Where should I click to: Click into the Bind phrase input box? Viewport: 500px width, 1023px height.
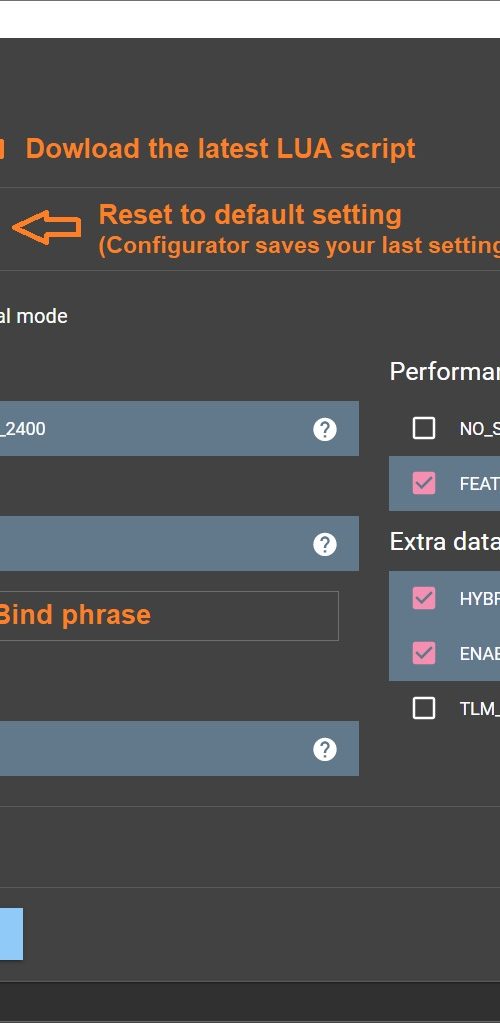[169, 616]
